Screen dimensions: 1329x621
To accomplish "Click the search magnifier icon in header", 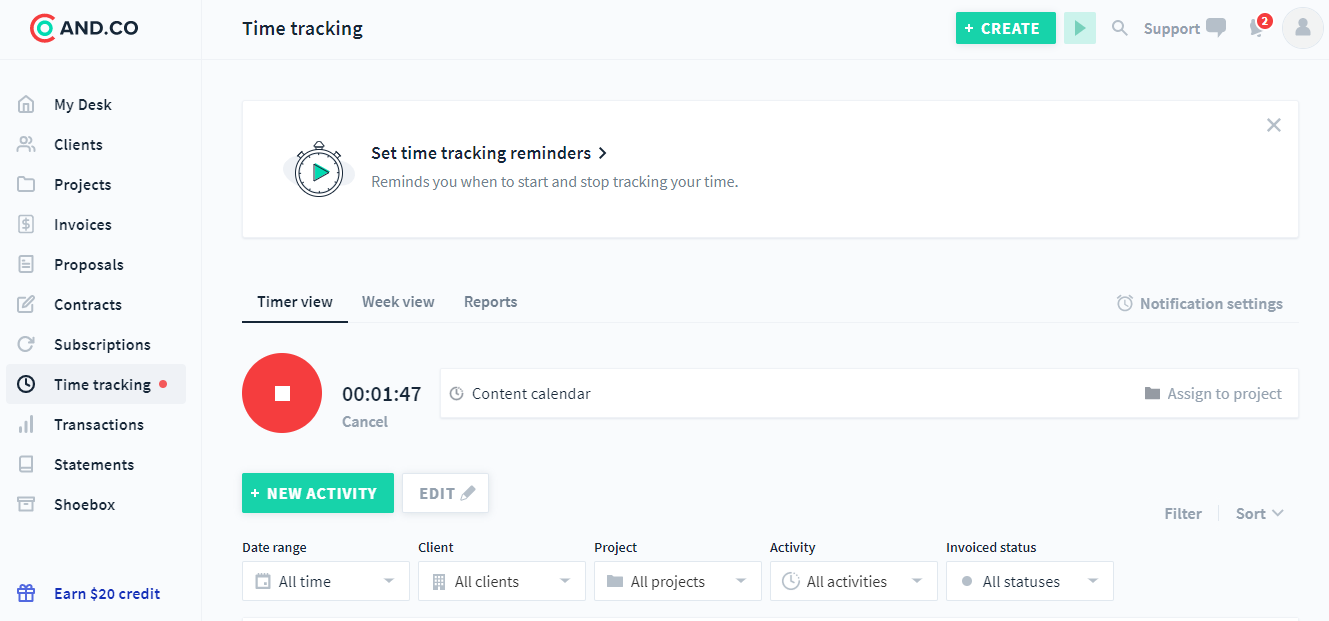I will [1120, 28].
